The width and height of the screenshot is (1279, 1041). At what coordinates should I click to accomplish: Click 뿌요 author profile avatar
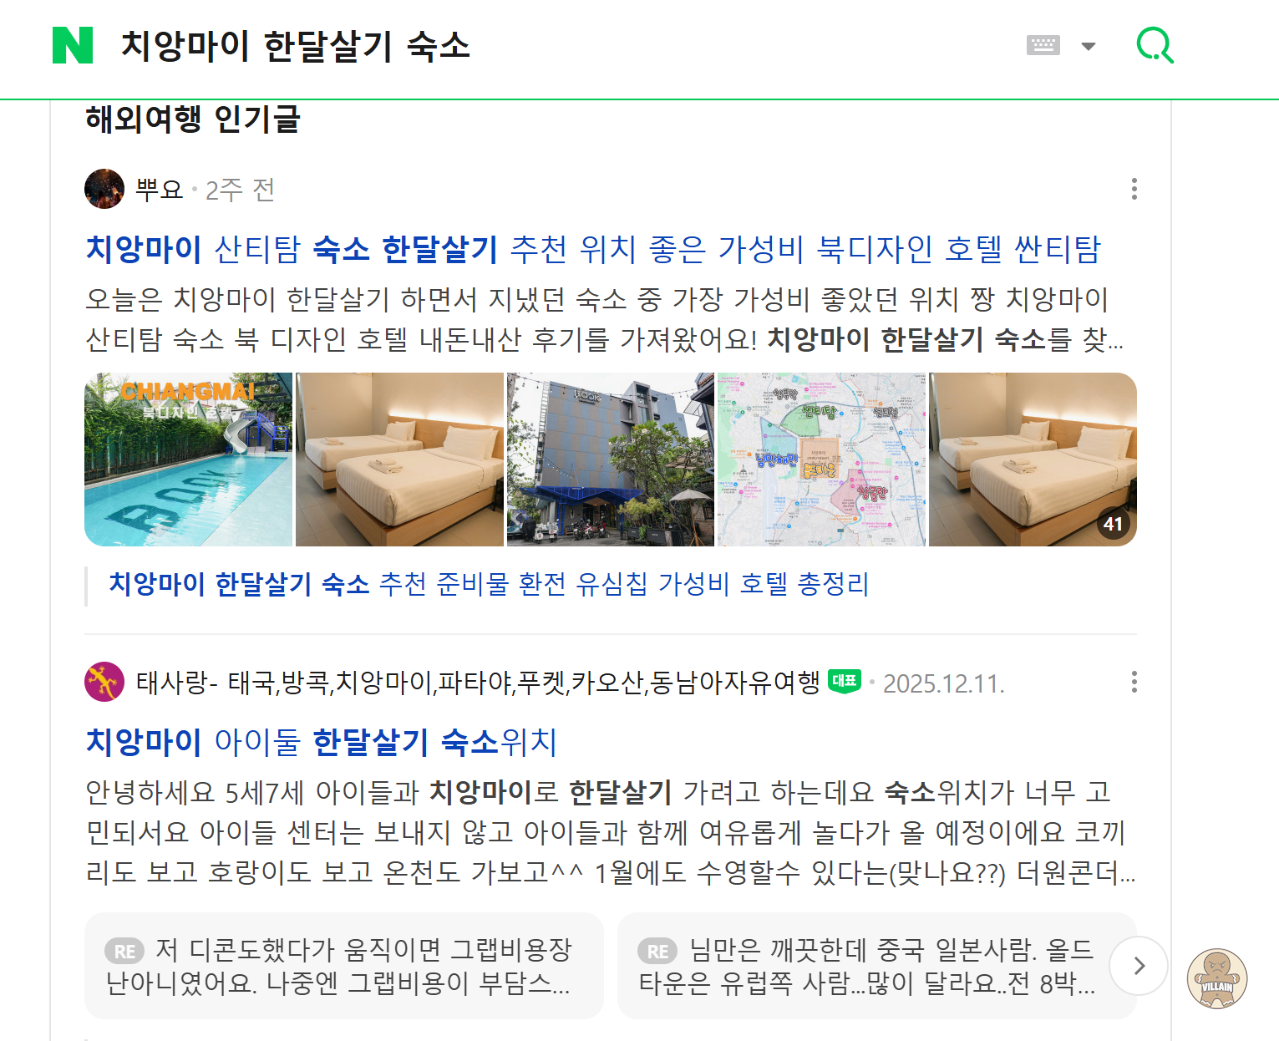pyautogui.click(x=104, y=189)
